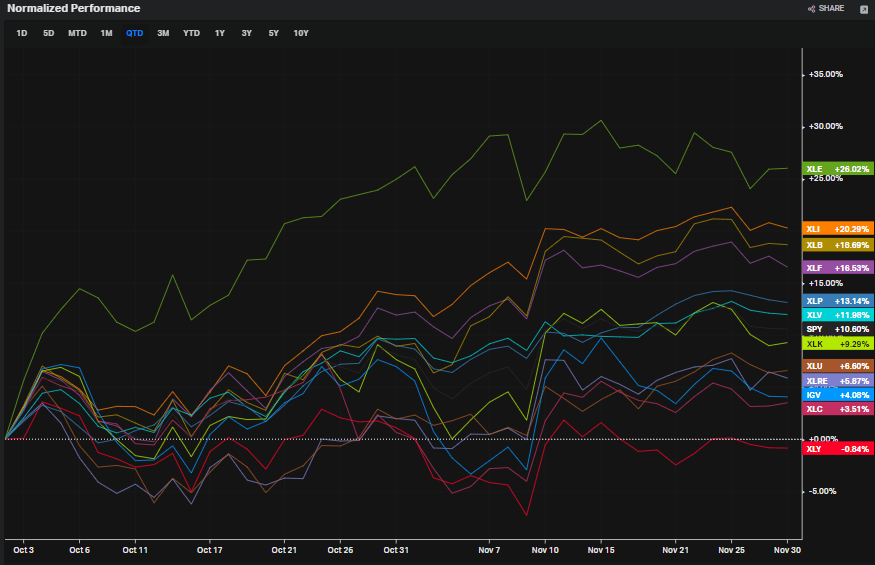Select the teal XLV +11.98% tag

838,315
